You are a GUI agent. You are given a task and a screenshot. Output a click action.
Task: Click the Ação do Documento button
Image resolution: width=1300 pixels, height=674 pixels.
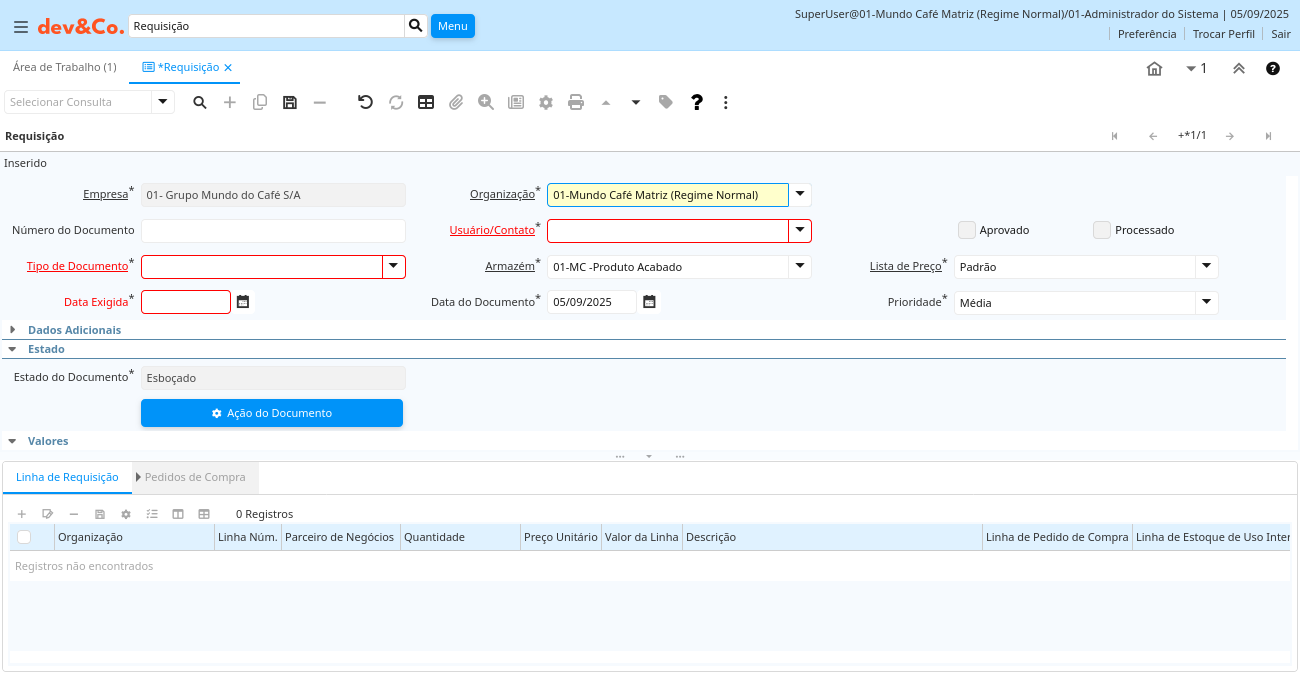click(272, 413)
